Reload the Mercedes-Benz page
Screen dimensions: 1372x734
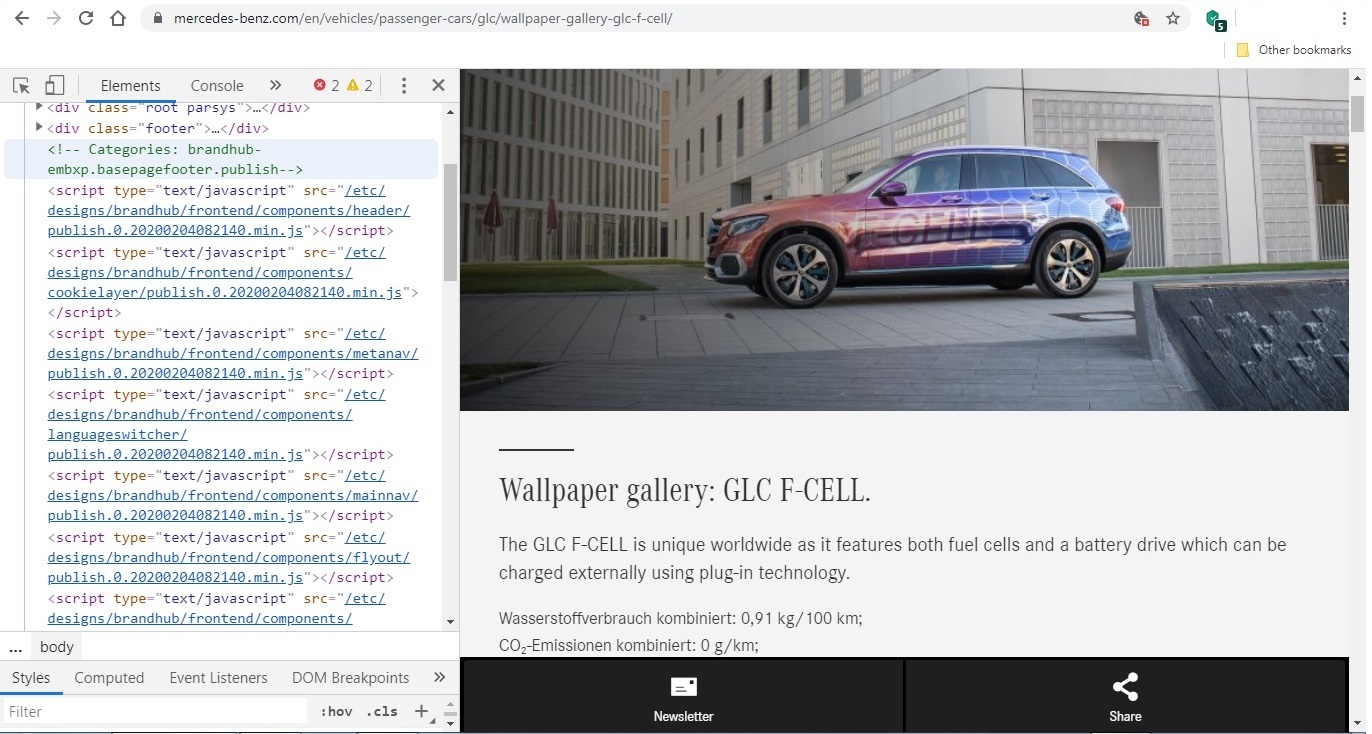86,18
